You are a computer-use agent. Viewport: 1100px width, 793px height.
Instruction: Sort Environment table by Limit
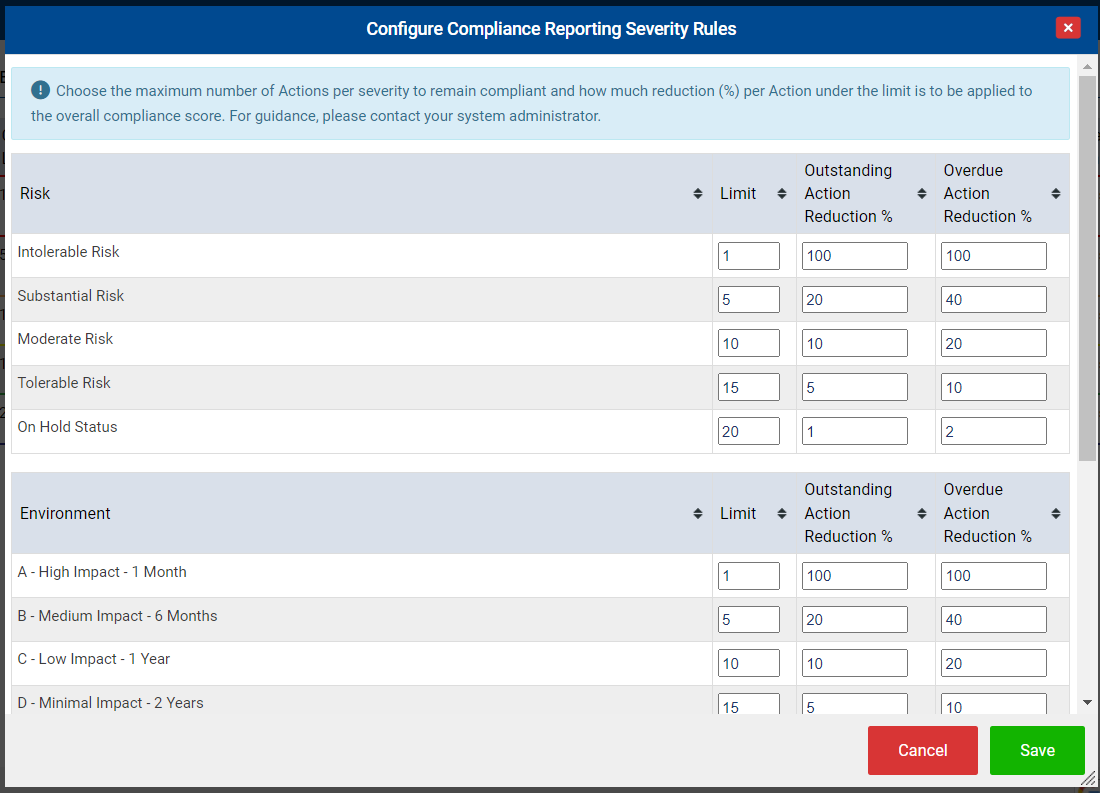[x=782, y=514]
